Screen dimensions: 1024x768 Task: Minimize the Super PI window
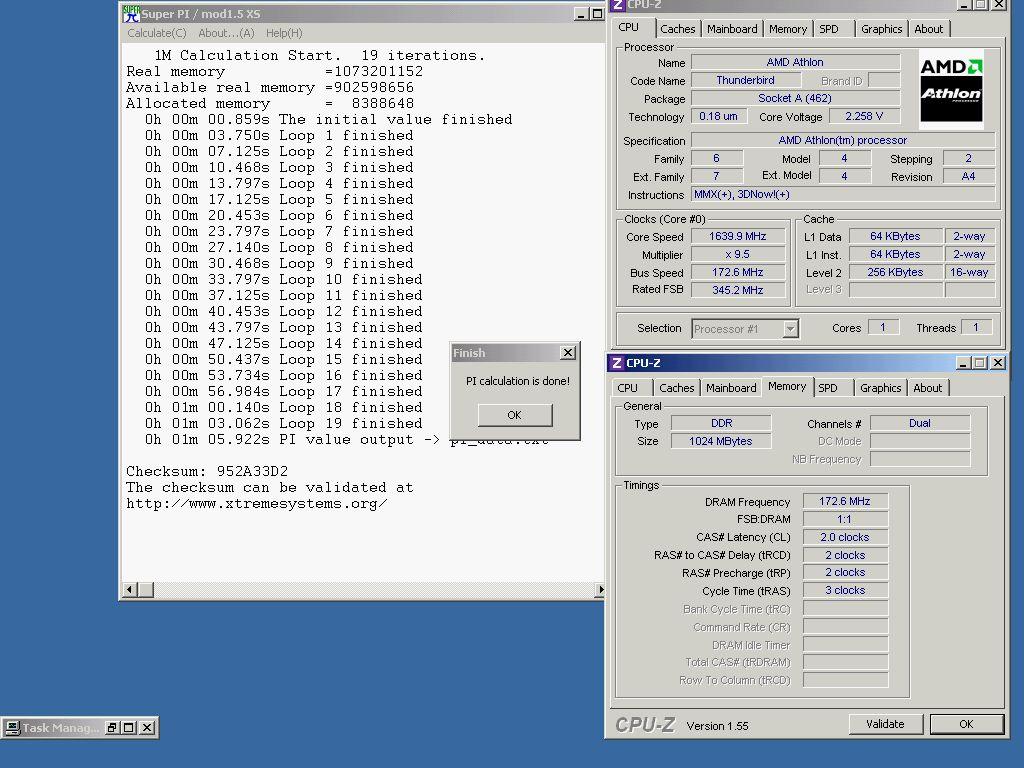click(581, 14)
